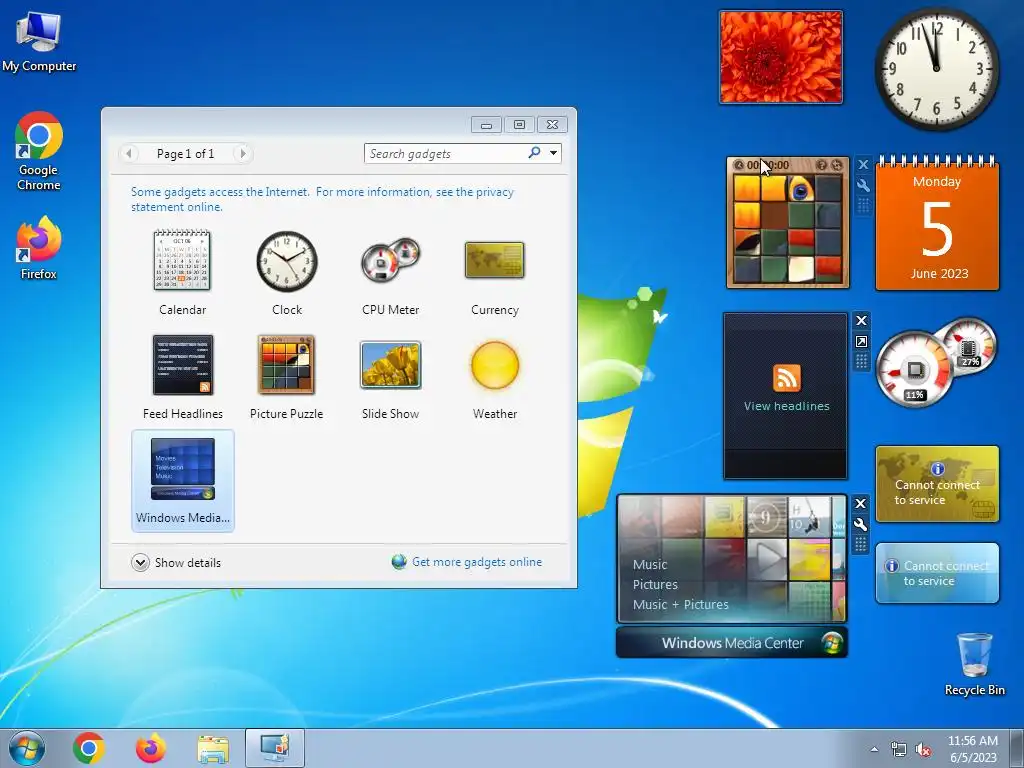Open the Windows Start button
Image resolution: width=1024 pixels, height=768 pixels.
[27, 748]
